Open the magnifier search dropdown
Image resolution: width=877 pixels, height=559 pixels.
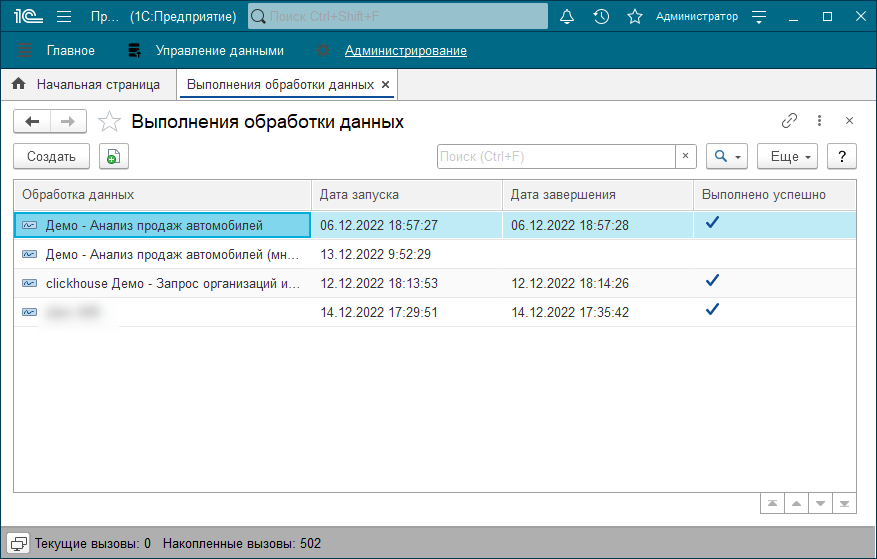727,156
